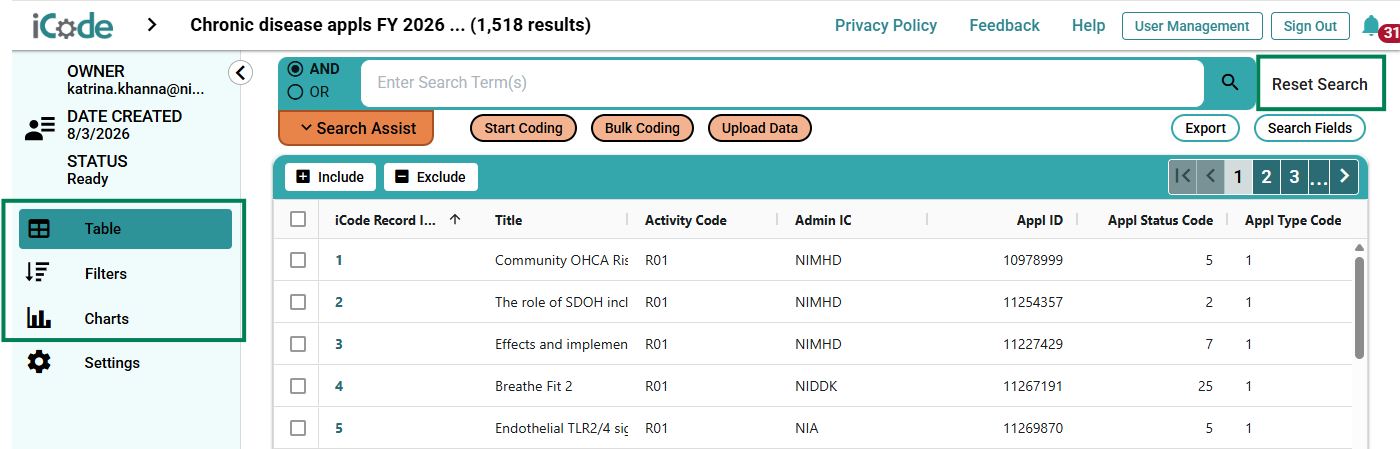Go to results page 3
Screen dimensions: 1400x449
pos(1294,176)
